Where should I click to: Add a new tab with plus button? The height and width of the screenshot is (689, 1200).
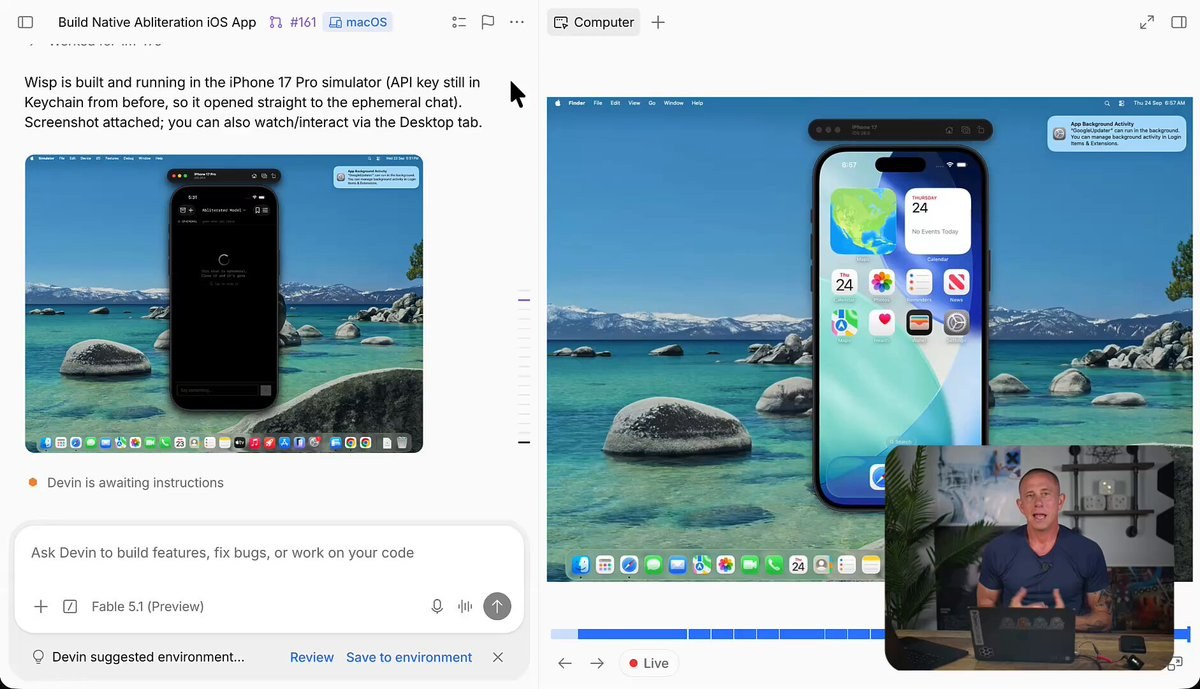[x=658, y=22]
